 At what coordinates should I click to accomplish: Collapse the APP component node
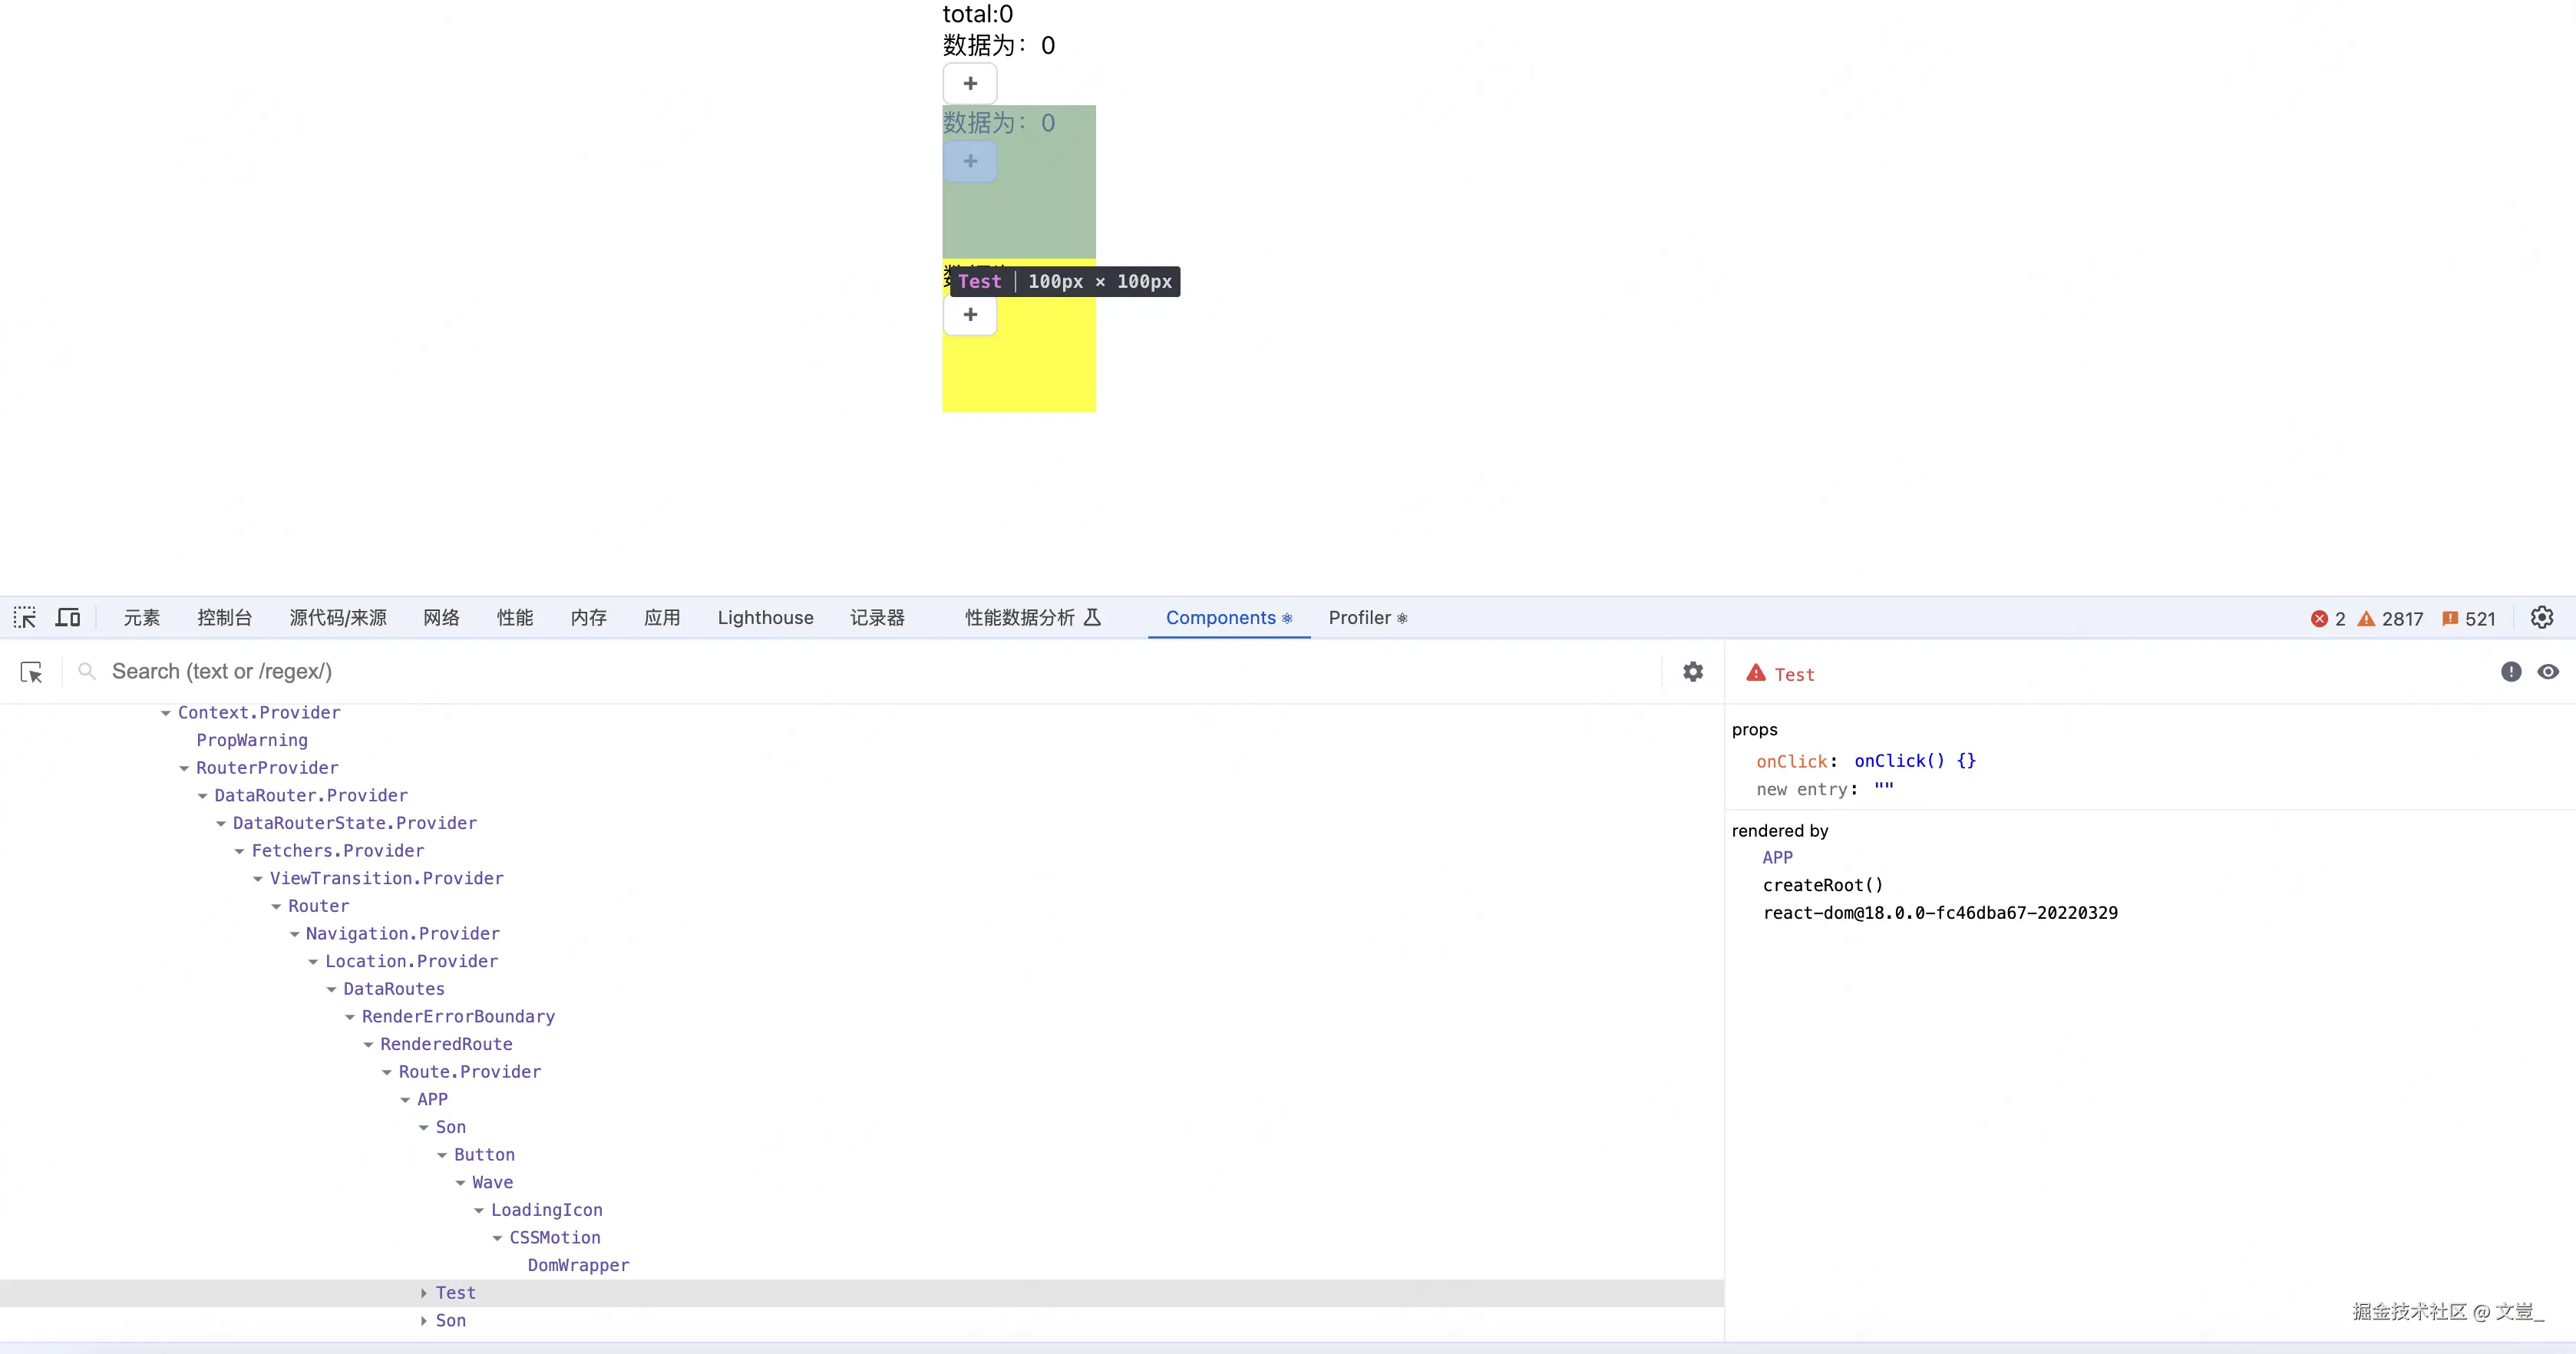pos(405,1100)
